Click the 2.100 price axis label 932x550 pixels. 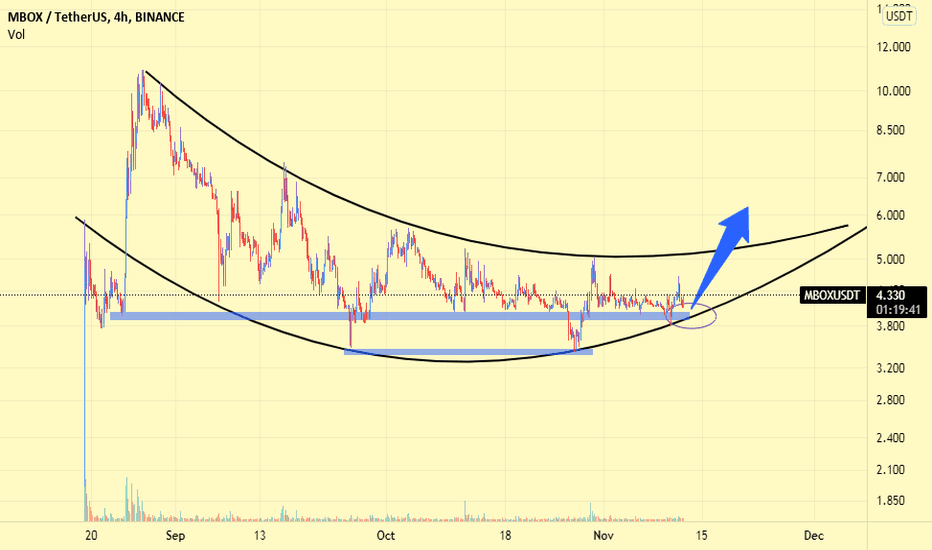point(890,470)
